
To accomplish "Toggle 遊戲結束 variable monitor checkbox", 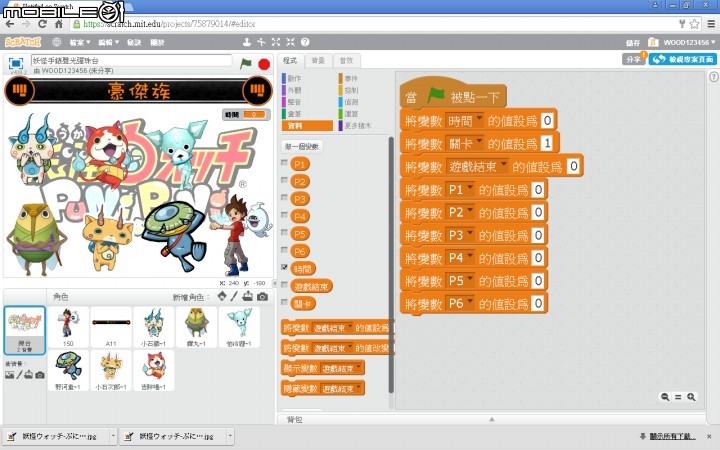I will click(x=284, y=285).
